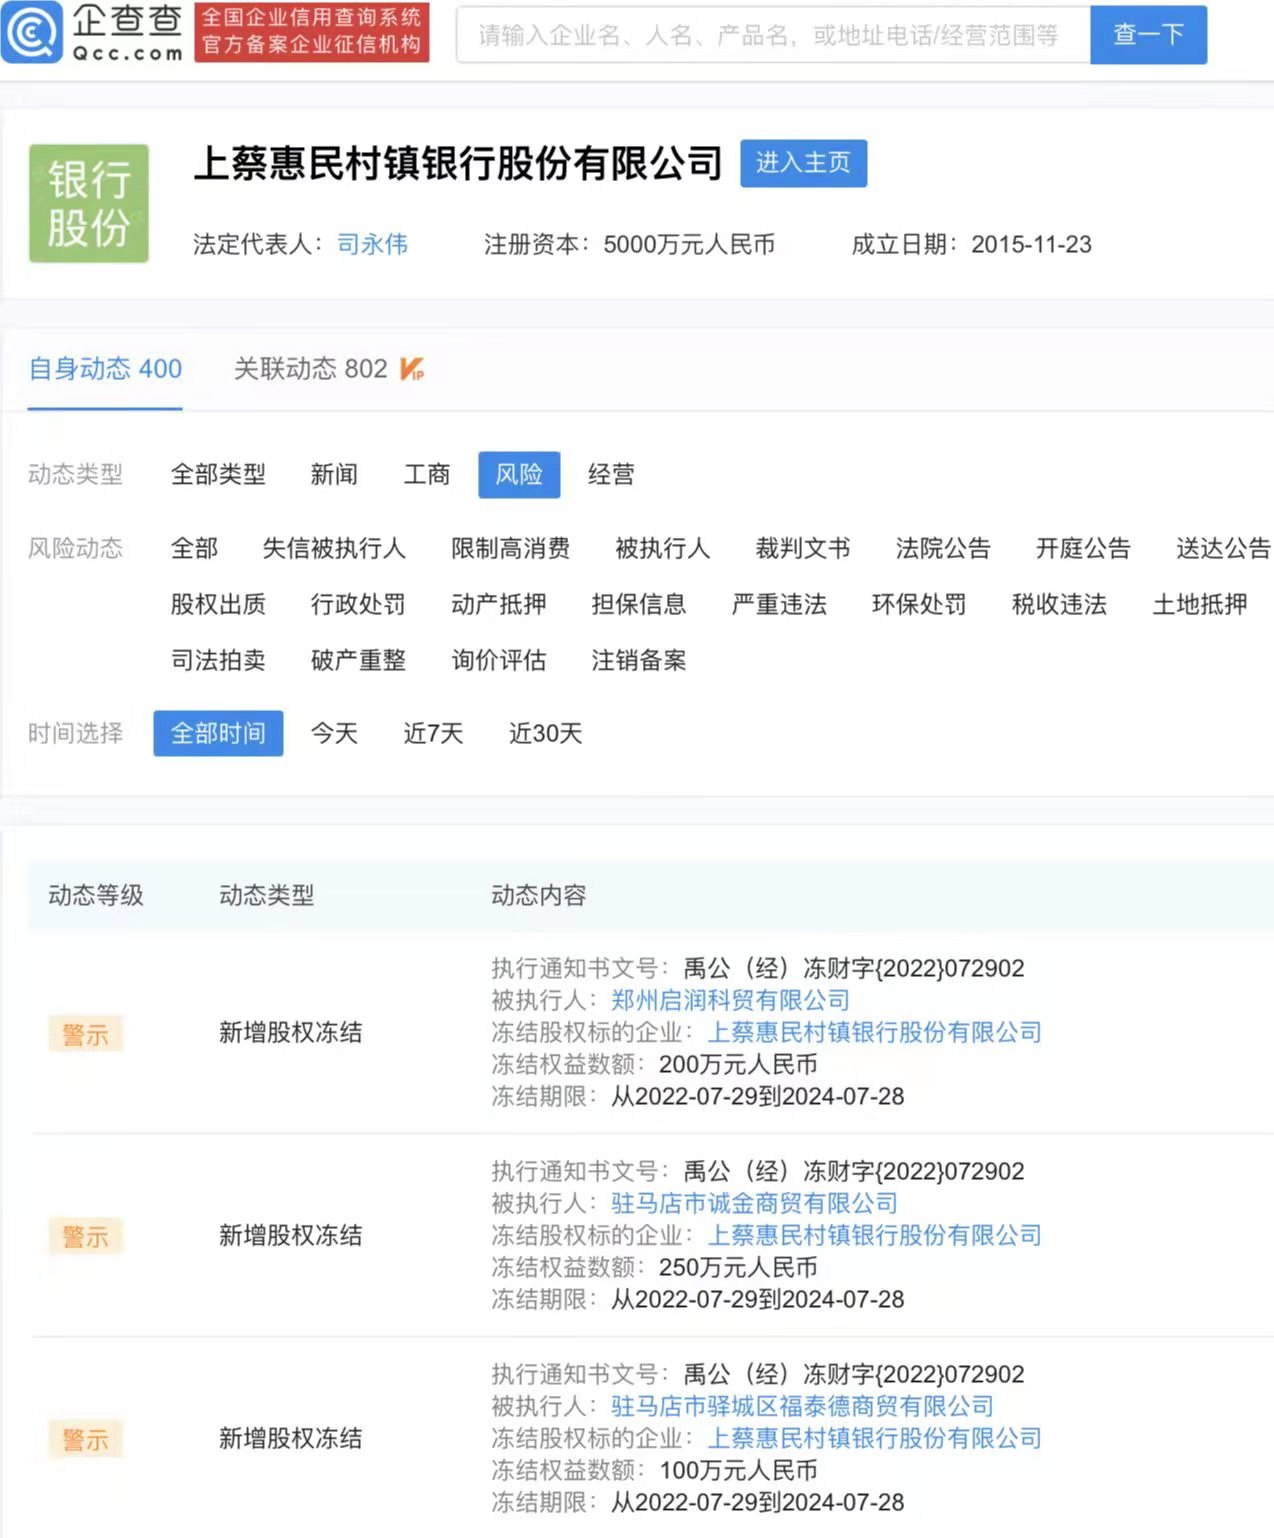
Task: Select 今天 time range
Action: (334, 733)
